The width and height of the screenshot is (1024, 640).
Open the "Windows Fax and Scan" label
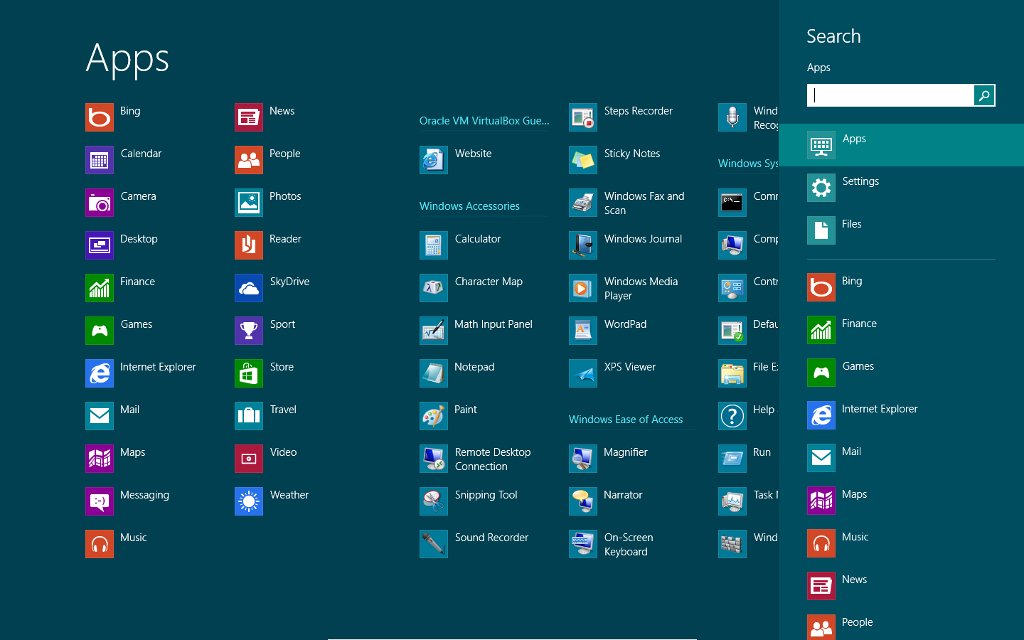(644, 203)
